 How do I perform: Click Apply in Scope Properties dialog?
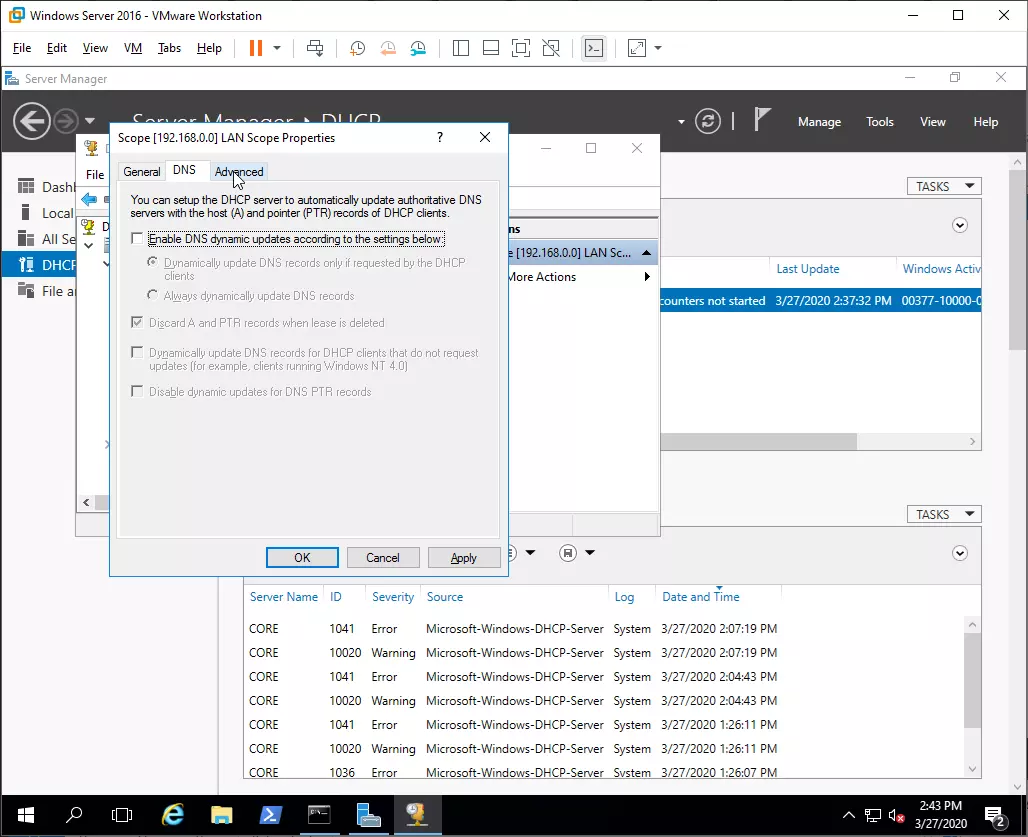464,558
